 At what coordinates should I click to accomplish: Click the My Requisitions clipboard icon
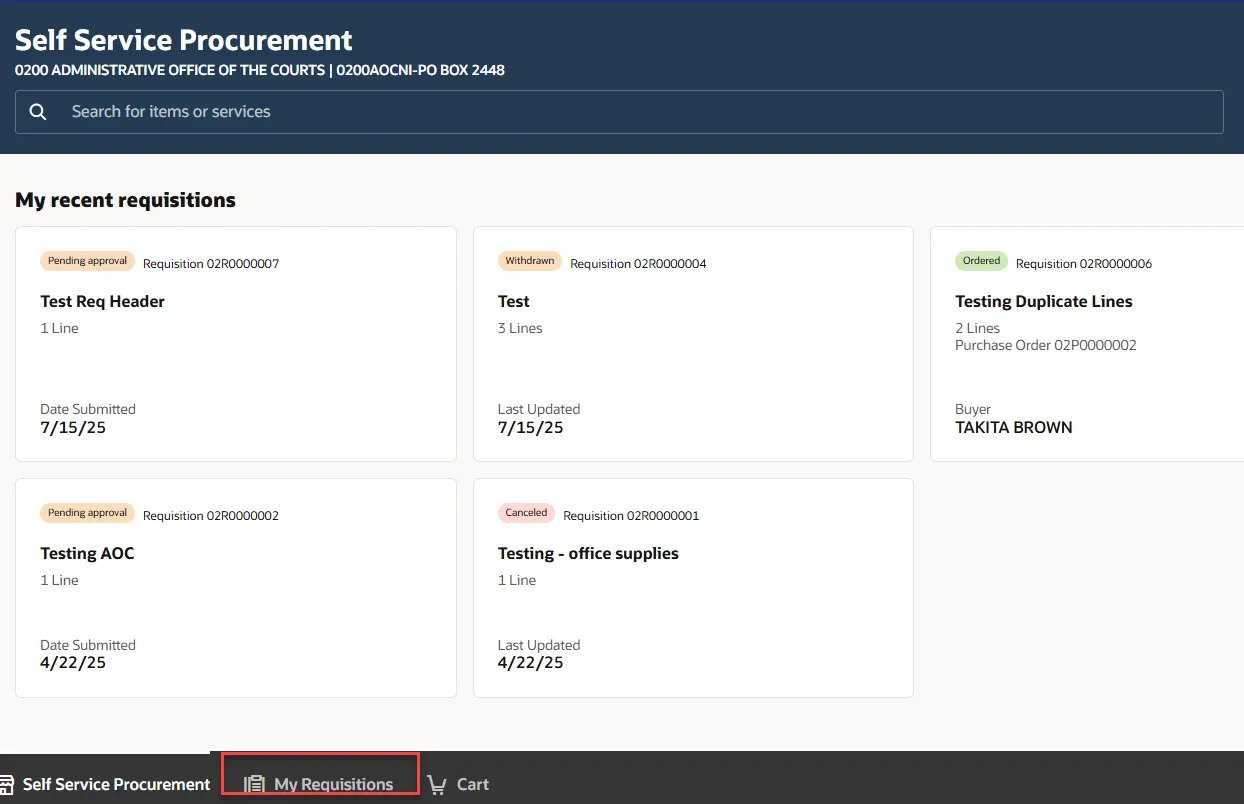coord(255,785)
